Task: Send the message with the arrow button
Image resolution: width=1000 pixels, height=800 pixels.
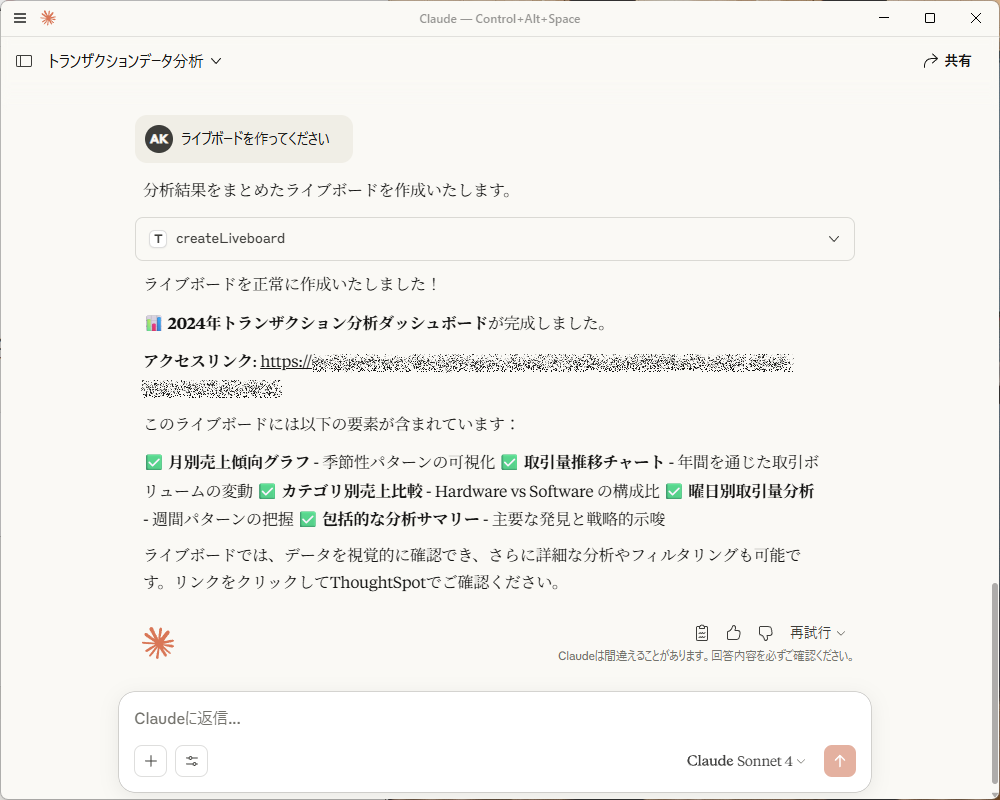Action: tap(839, 761)
